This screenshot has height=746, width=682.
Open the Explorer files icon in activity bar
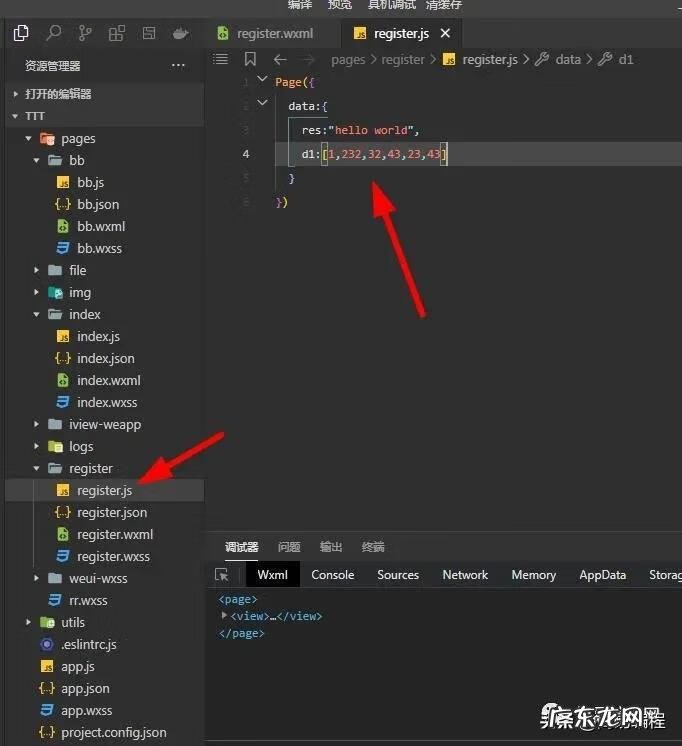click(20, 33)
